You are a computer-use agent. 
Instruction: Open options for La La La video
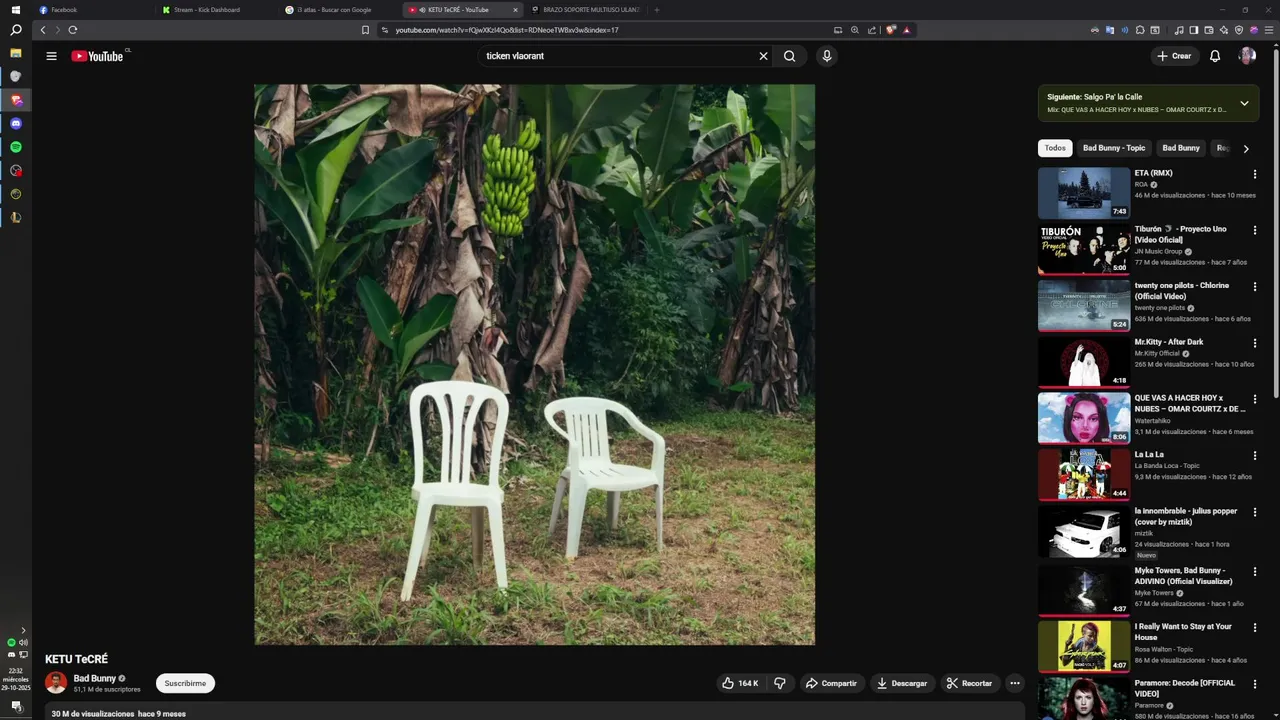pyautogui.click(x=1255, y=456)
